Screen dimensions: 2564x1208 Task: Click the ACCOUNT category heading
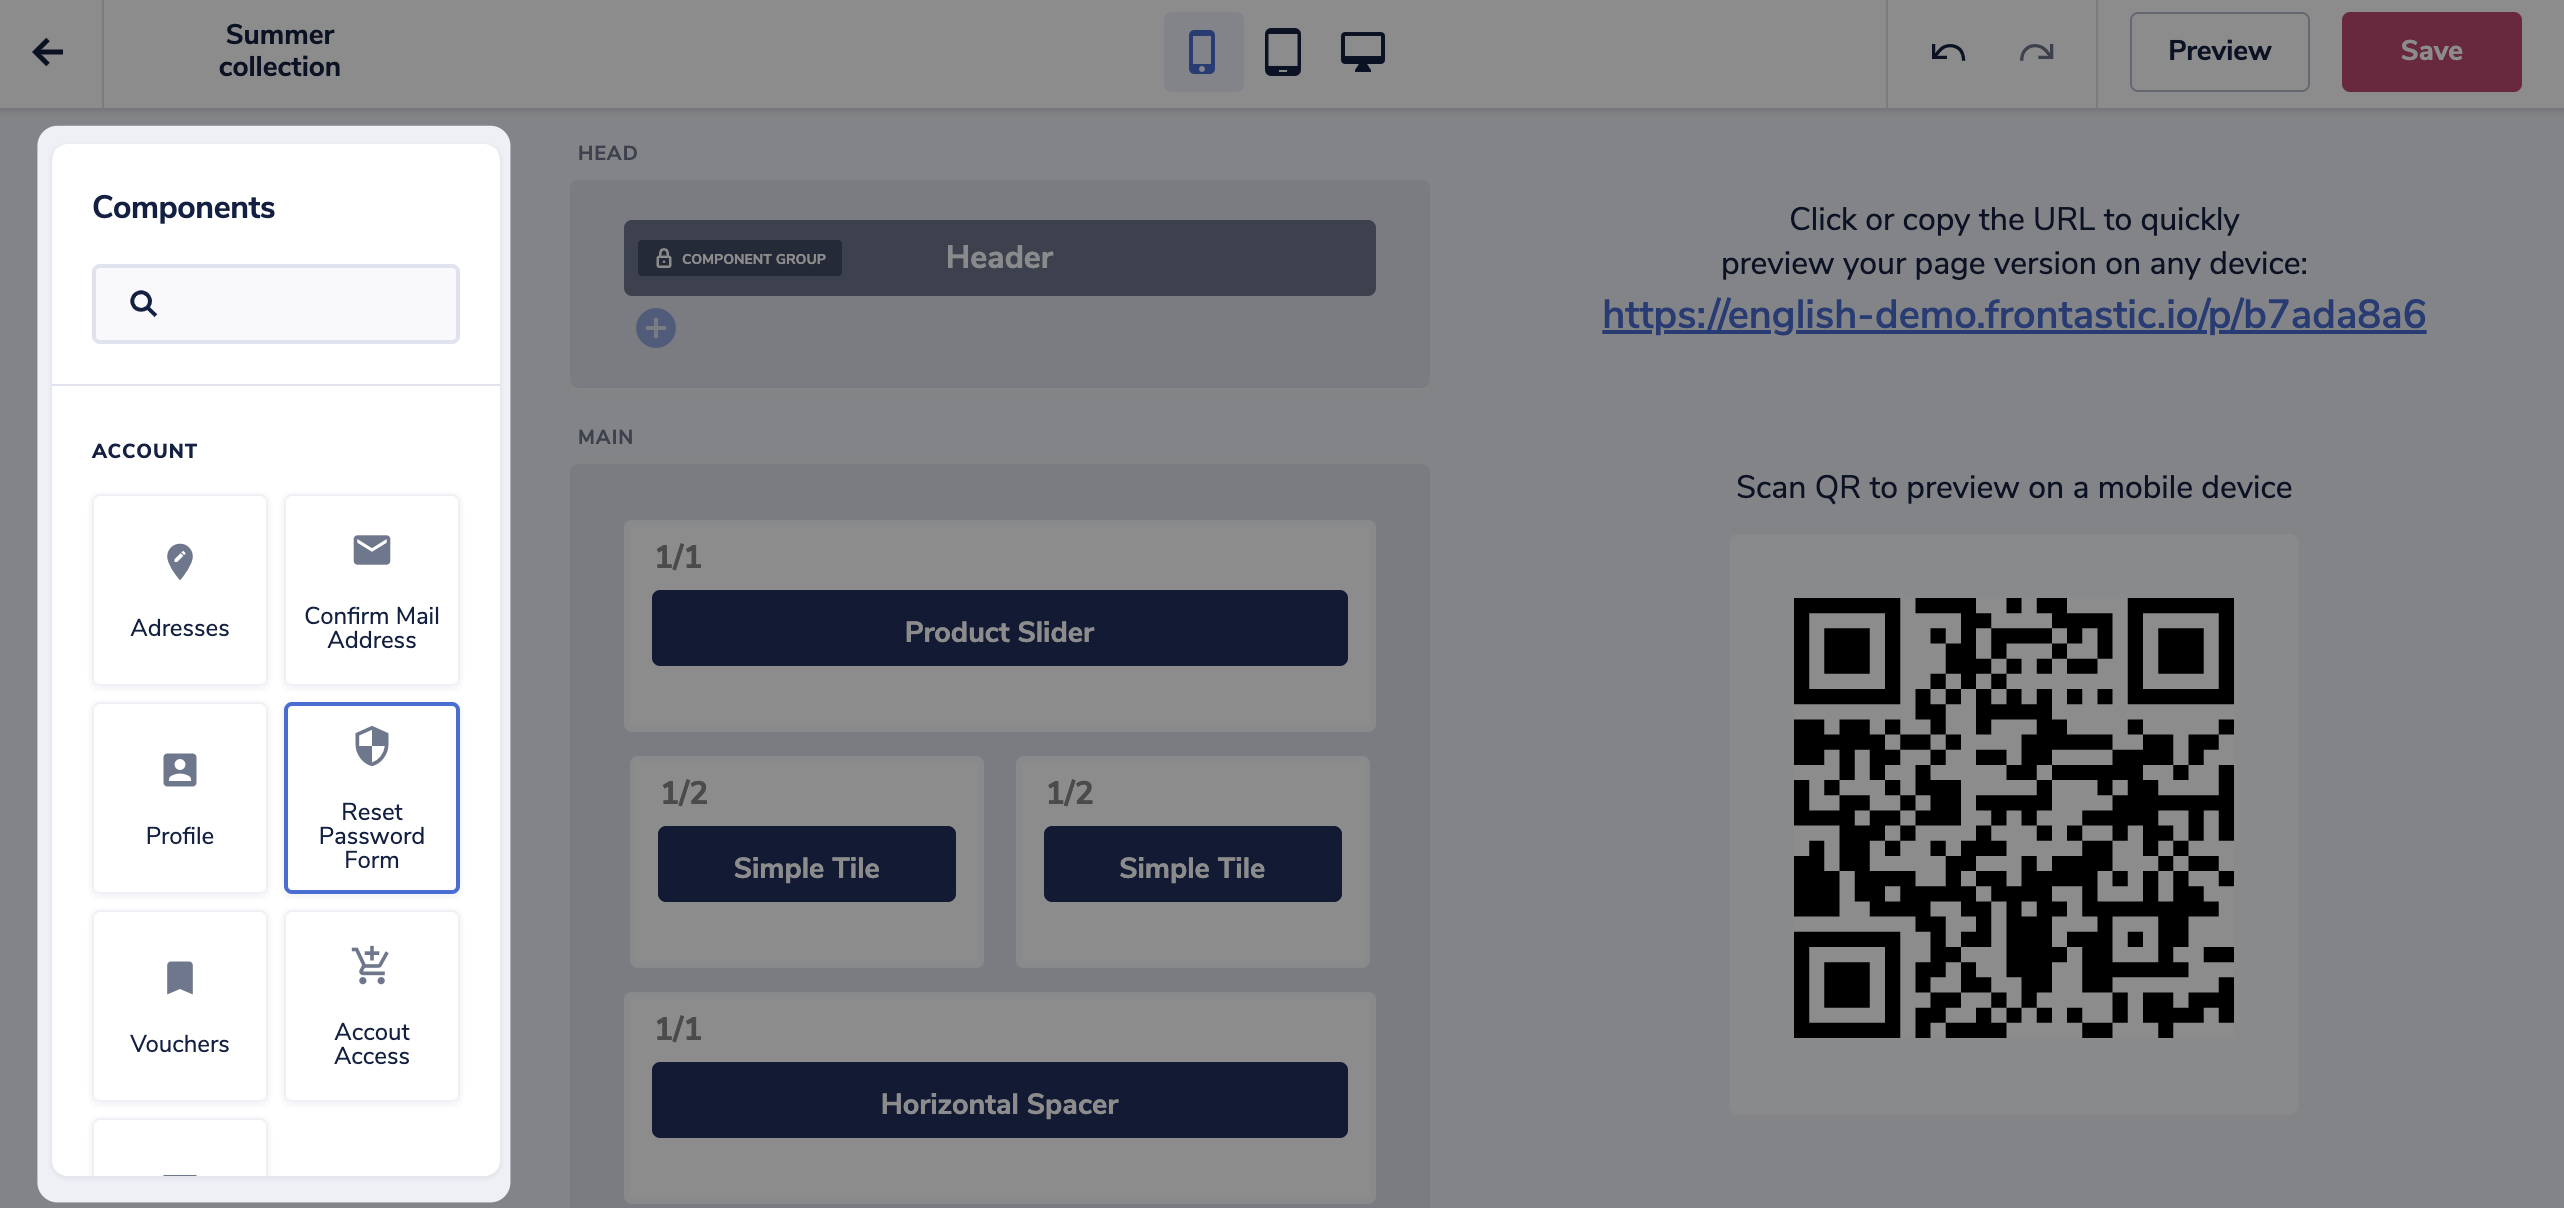click(145, 451)
